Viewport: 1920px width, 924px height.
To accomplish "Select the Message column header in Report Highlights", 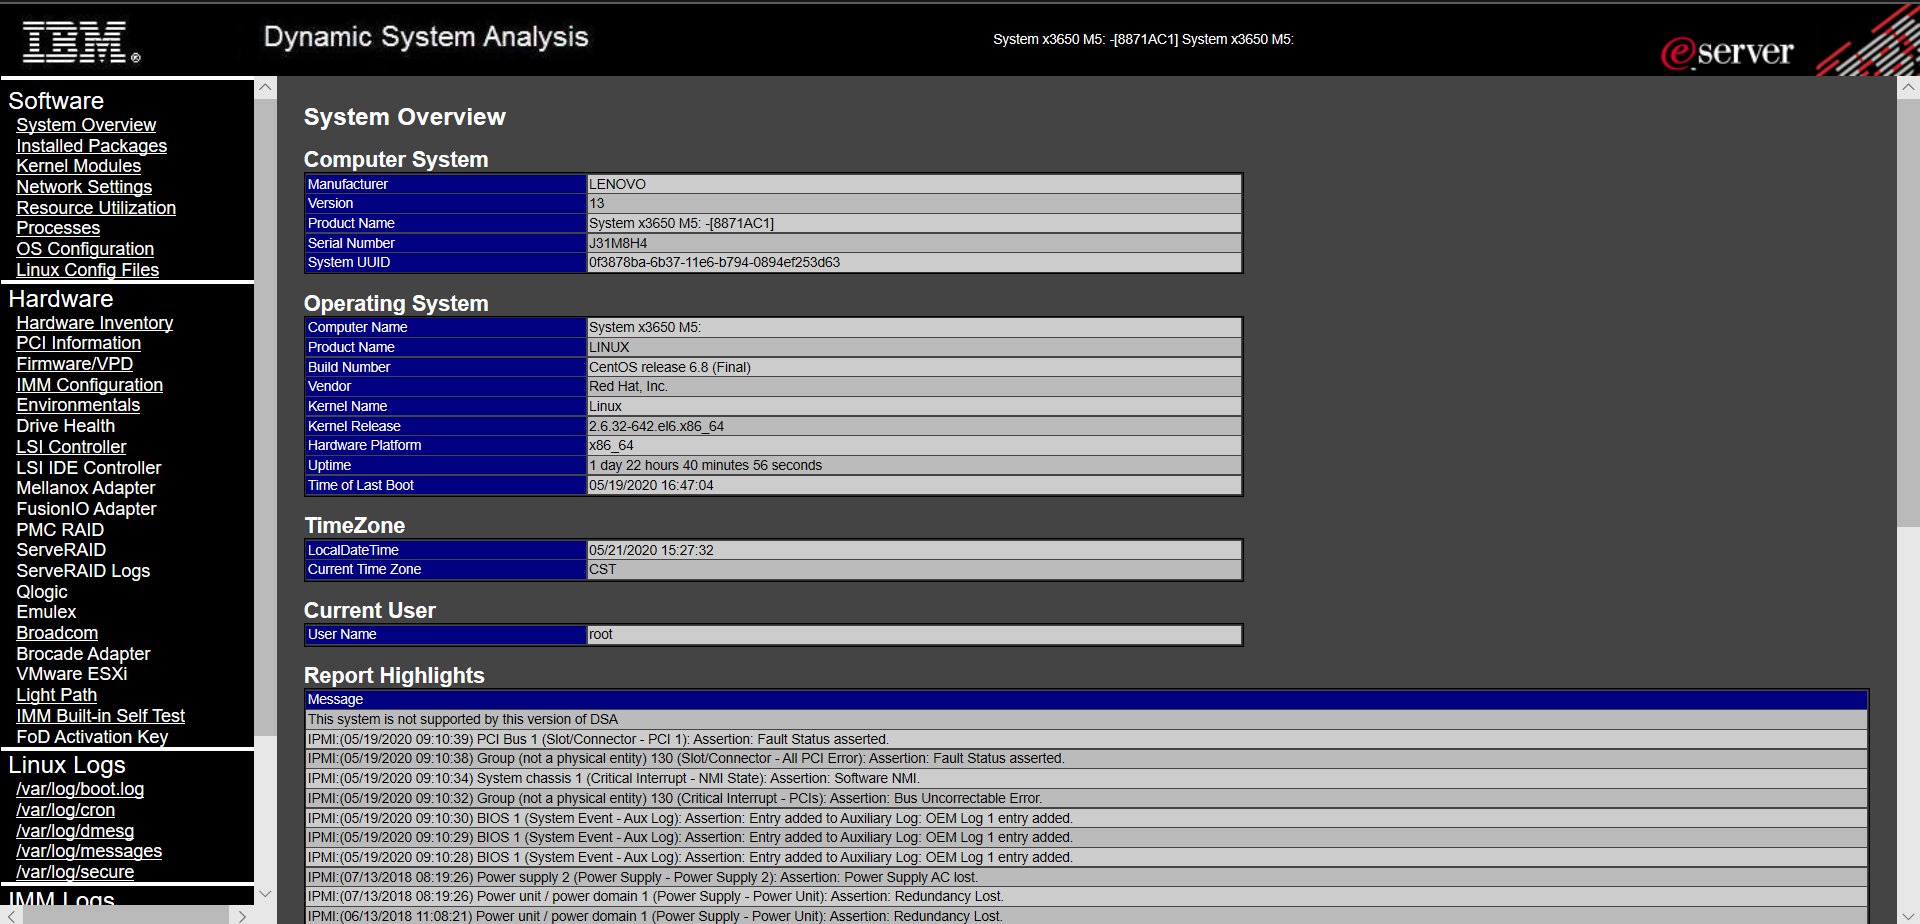I will click(x=335, y=699).
